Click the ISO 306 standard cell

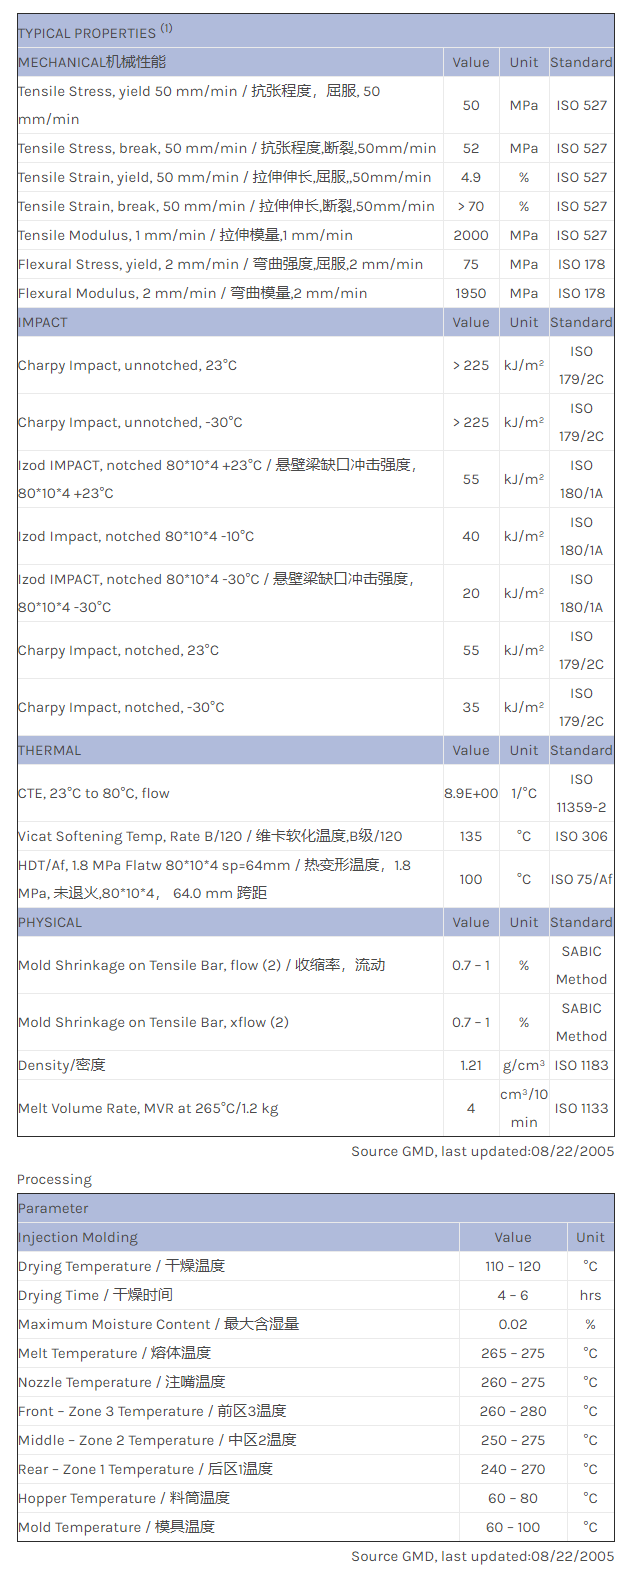coord(581,836)
